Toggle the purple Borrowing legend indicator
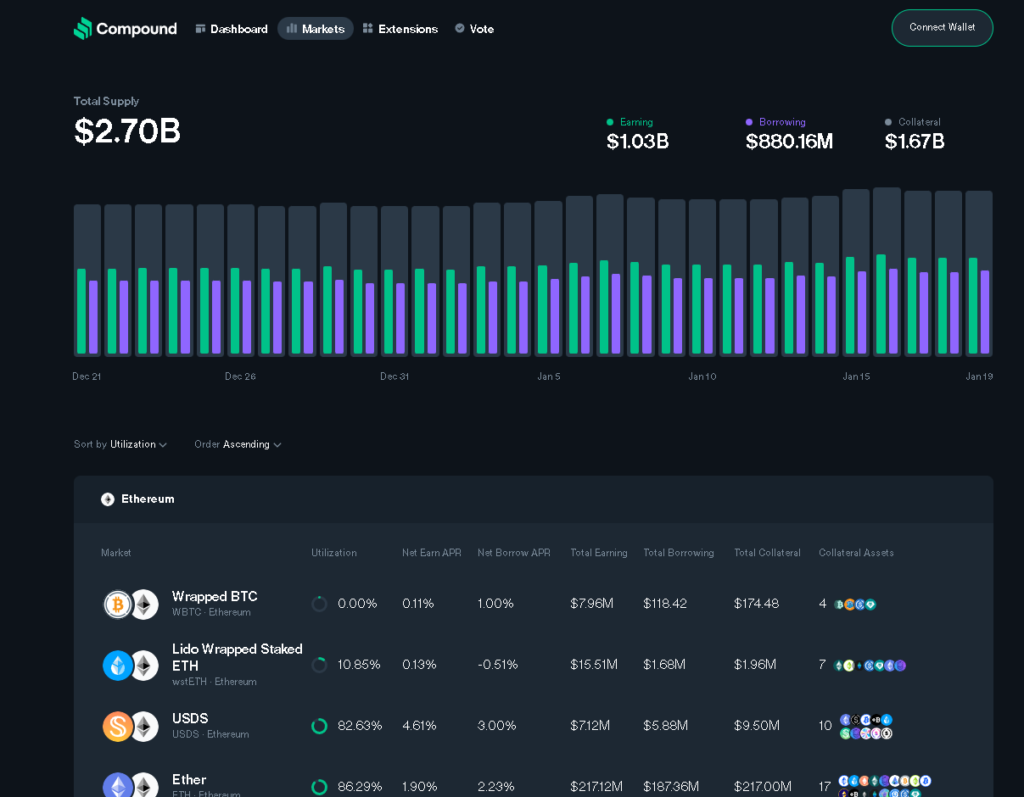 [x=749, y=121]
